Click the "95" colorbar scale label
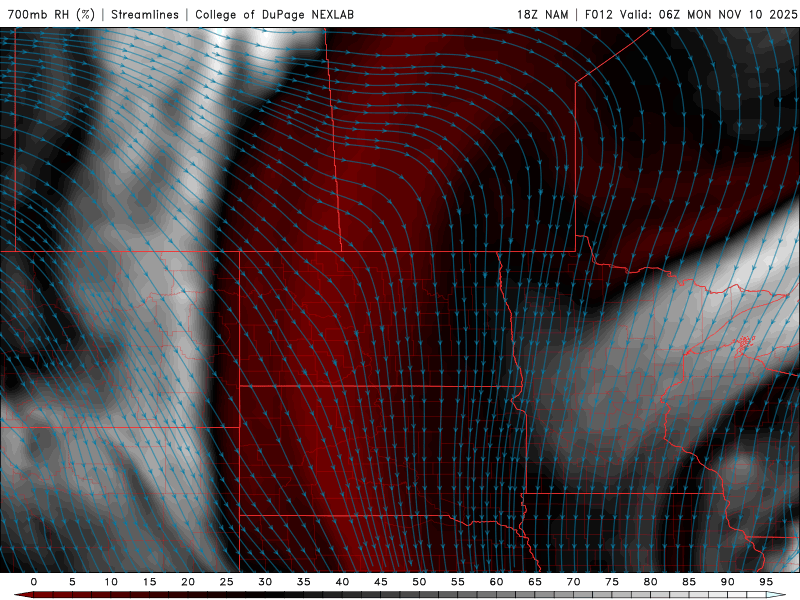The width and height of the screenshot is (800, 600). pyautogui.click(x=766, y=582)
